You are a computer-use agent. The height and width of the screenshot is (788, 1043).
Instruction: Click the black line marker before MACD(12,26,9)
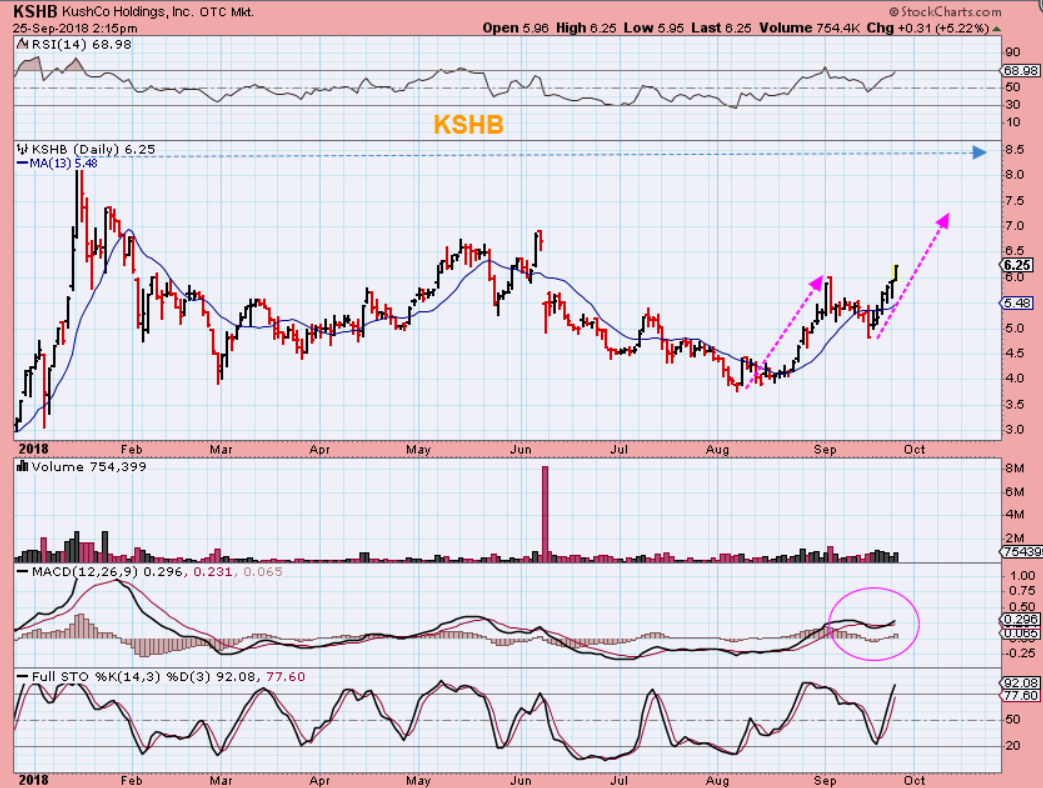(23, 572)
